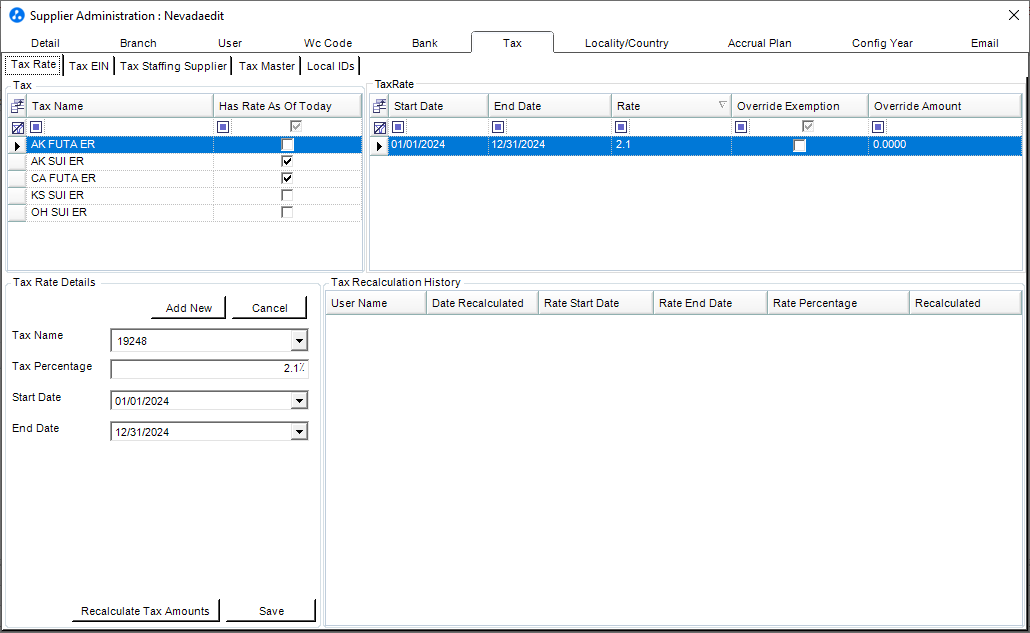Image resolution: width=1030 pixels, height=633 pixels.
Task: Toggle Has Rate checkbox for AK FUTA ER
Action: coord(287,144)
